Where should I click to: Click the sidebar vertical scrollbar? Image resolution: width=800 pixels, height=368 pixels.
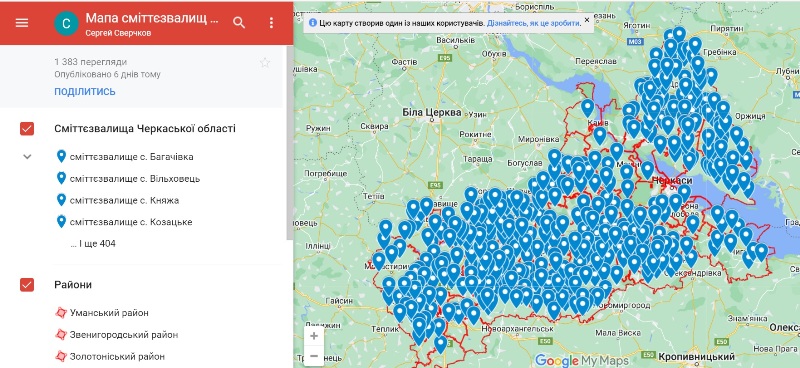tap(290, 143)
